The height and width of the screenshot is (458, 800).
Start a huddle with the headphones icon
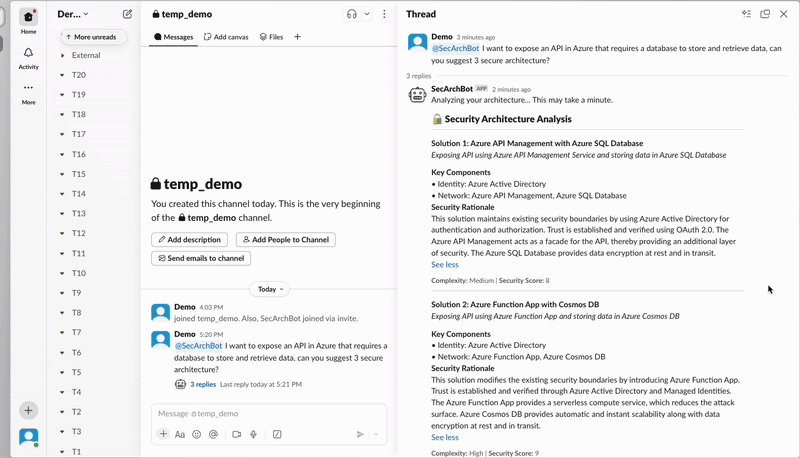pos(351,14)
